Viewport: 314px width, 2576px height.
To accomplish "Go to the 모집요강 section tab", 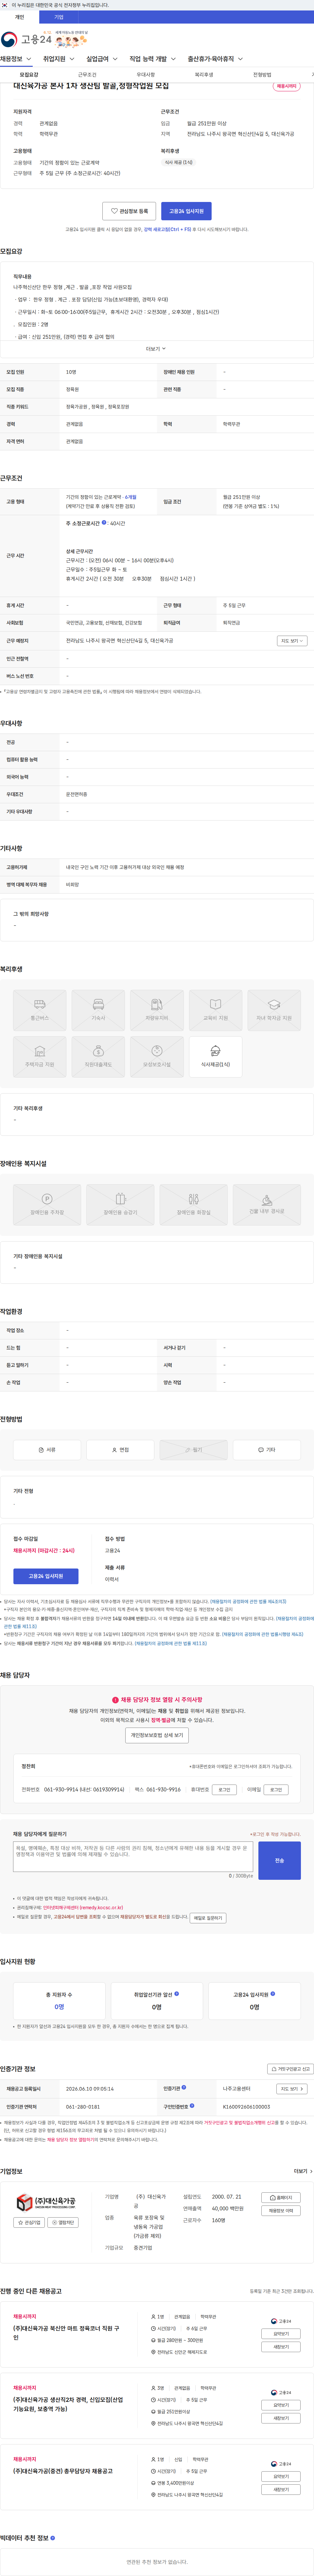I will point(29,75).
